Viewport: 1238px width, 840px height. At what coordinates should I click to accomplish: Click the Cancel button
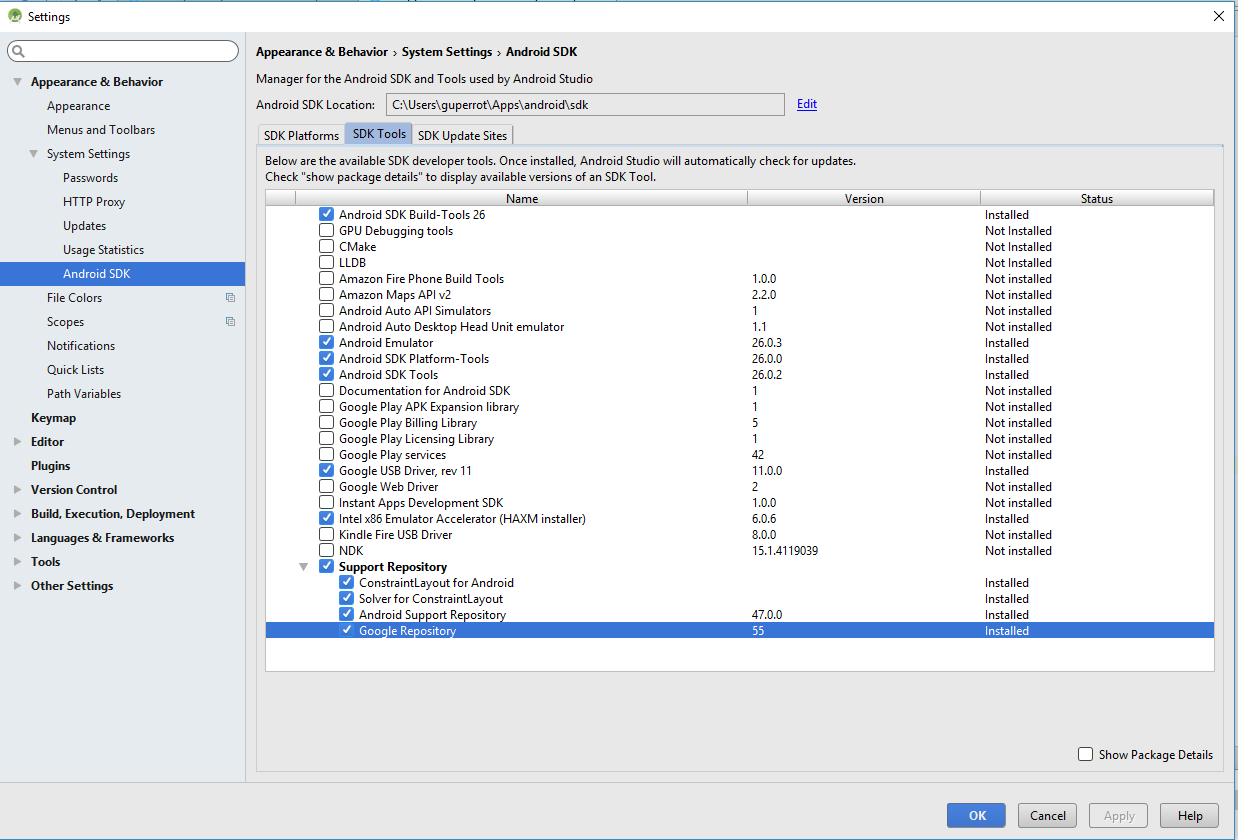pyautogui.click(x=1048, y=815)
